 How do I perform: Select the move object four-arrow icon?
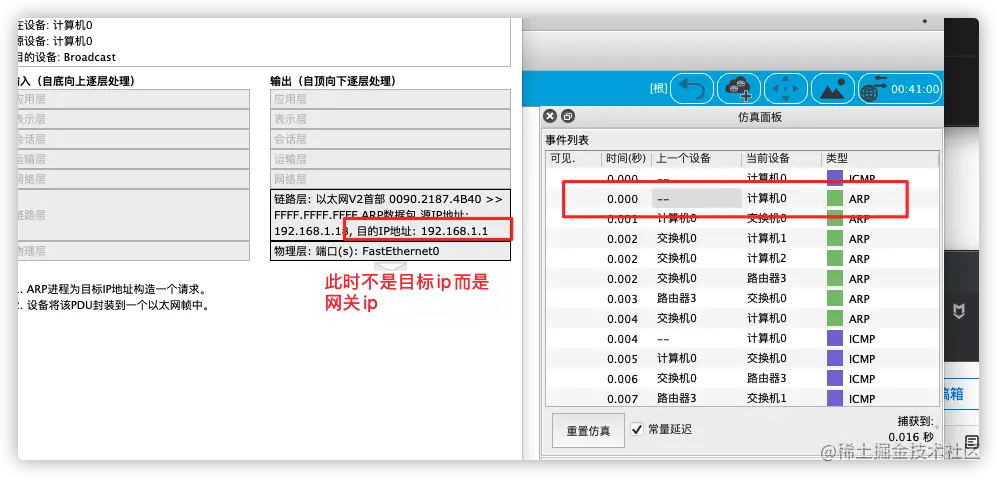pyautogui.click(x=785, y=89)
